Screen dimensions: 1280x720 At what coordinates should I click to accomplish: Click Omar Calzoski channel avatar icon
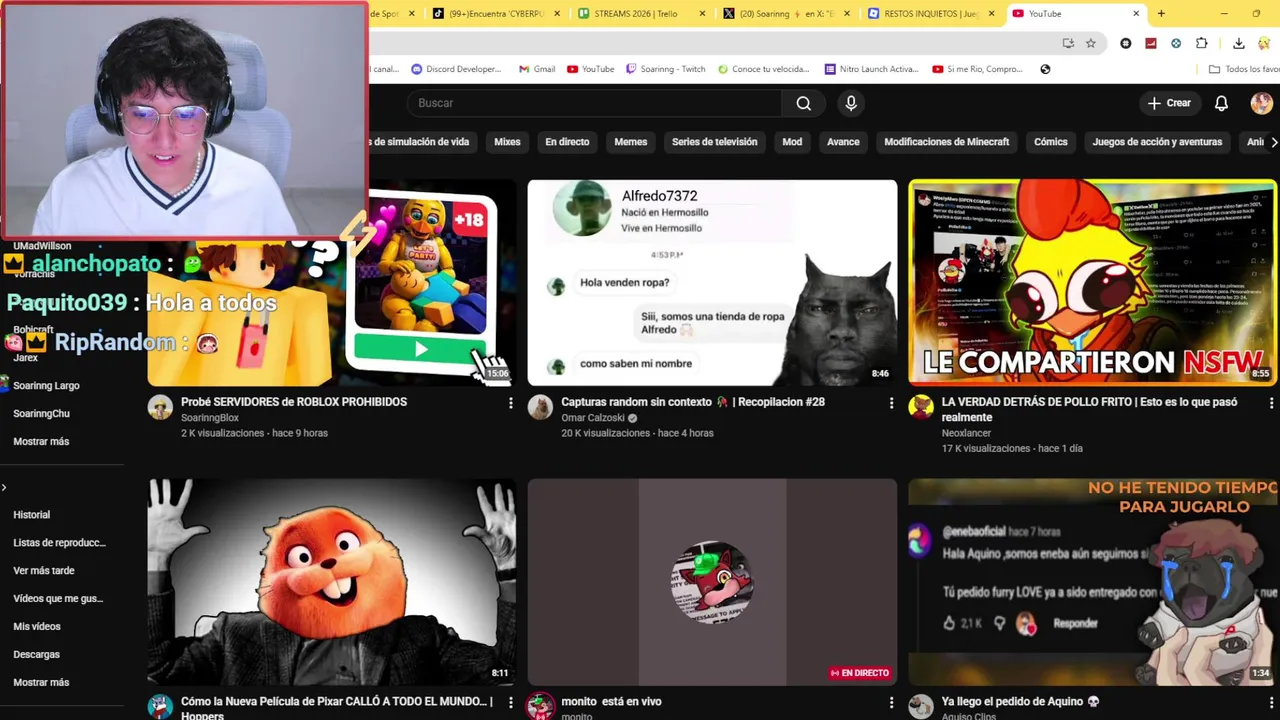click(x=540, y=407)
